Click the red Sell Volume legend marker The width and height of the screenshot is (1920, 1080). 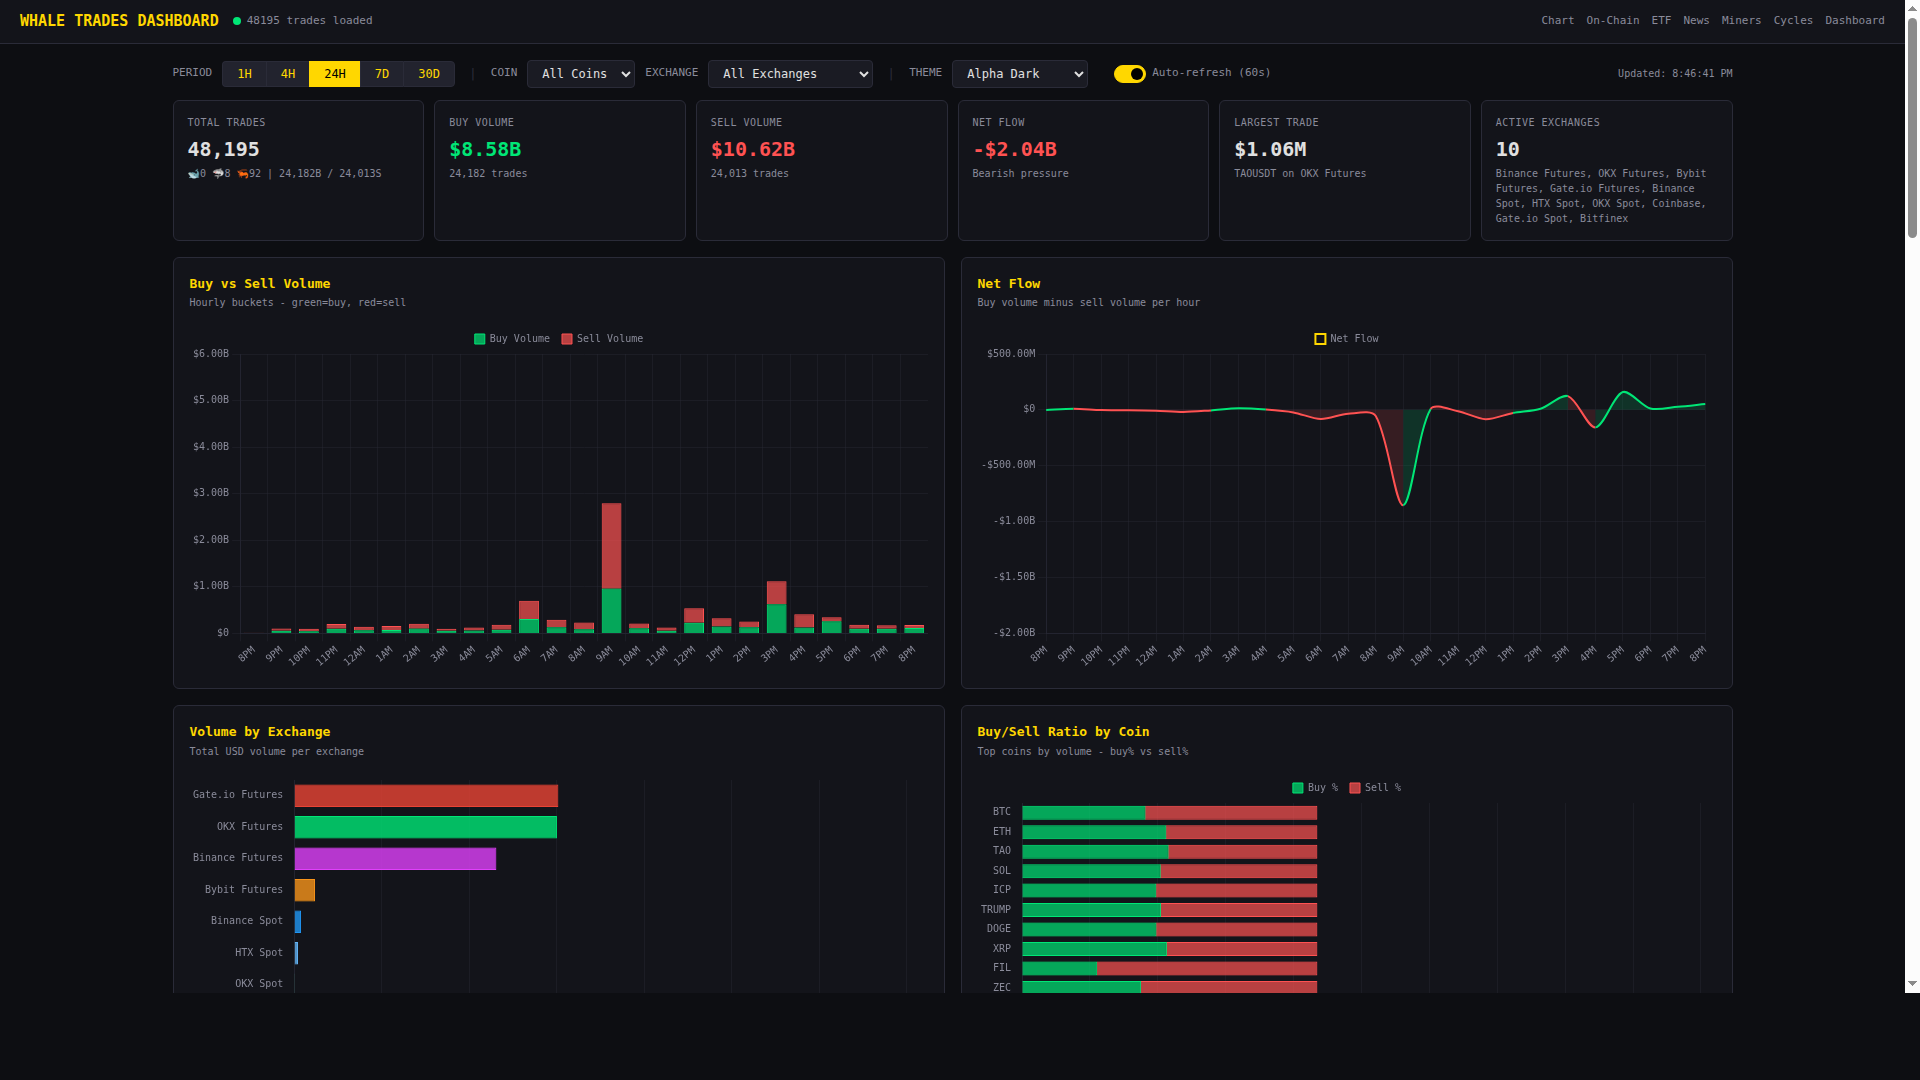click(x=566, y=339)
